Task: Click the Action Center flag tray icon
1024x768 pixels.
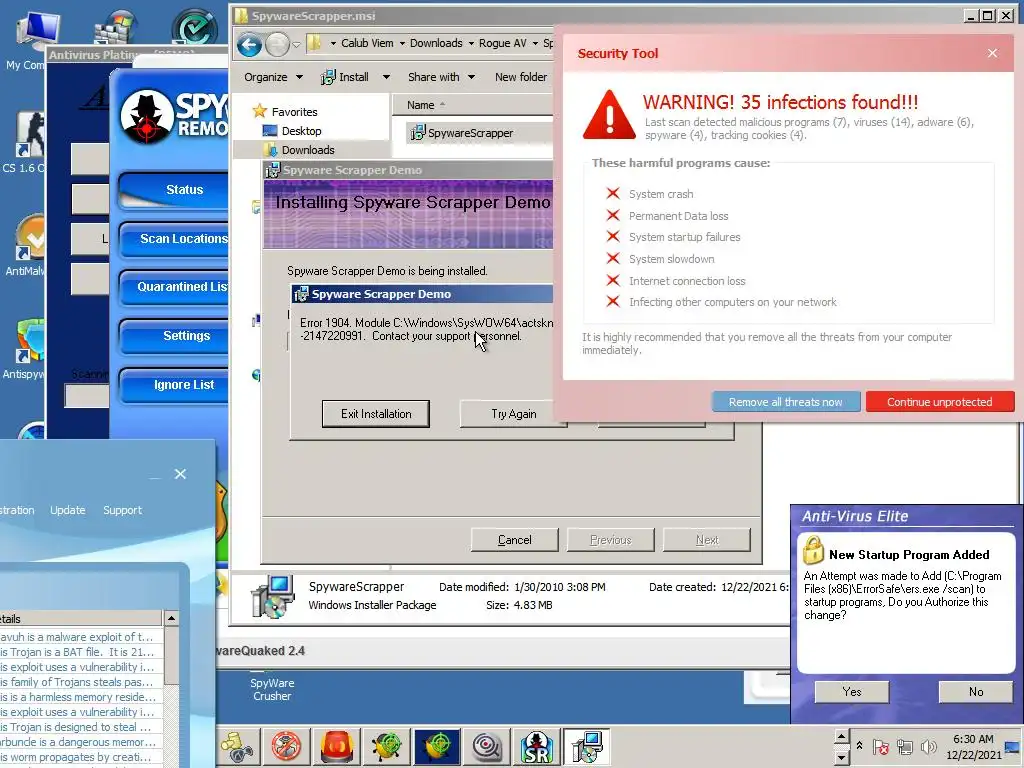Action: [x=880, y=746]
